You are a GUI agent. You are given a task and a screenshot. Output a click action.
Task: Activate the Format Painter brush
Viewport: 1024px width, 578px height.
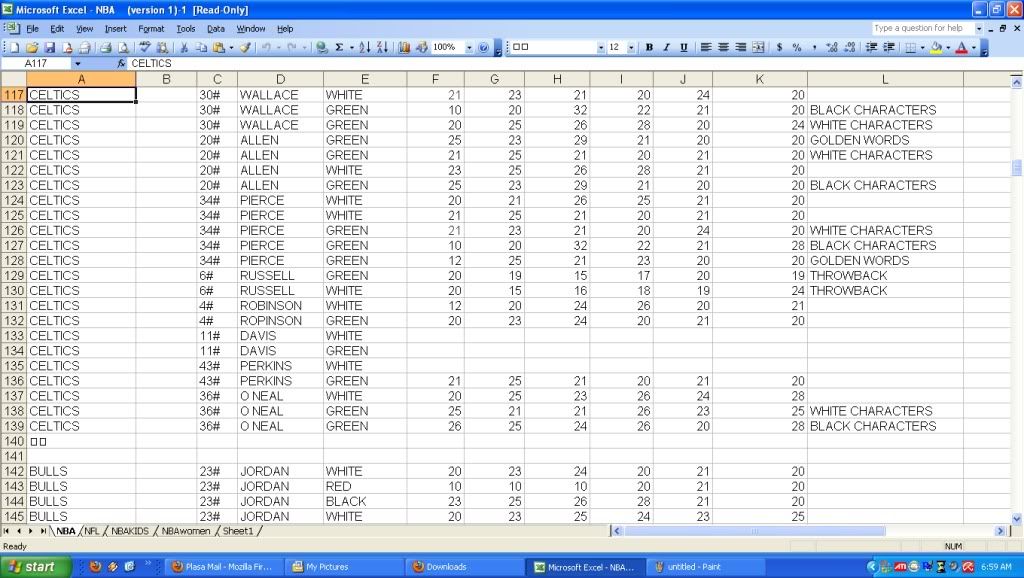246,47
